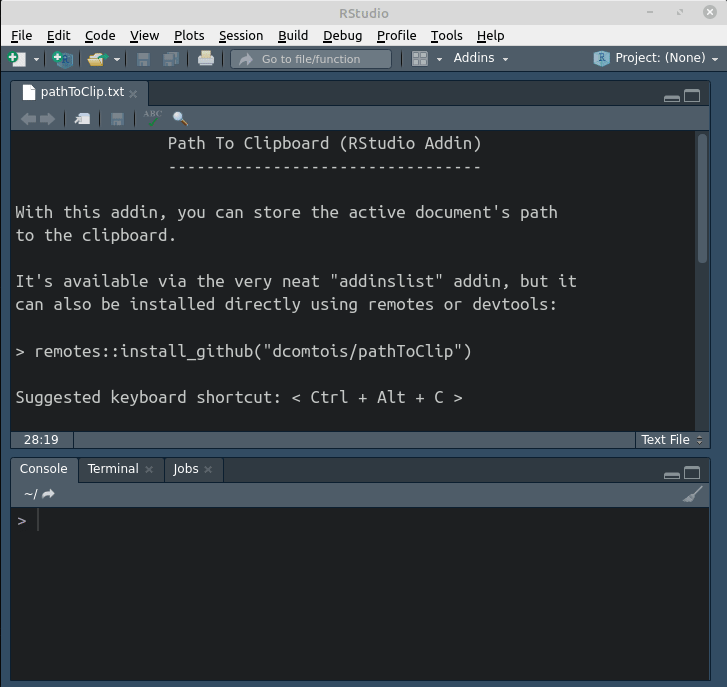Minimize the console pane
Image resolution: width=727 pixels, height=687 pixels.
(671, 475)
